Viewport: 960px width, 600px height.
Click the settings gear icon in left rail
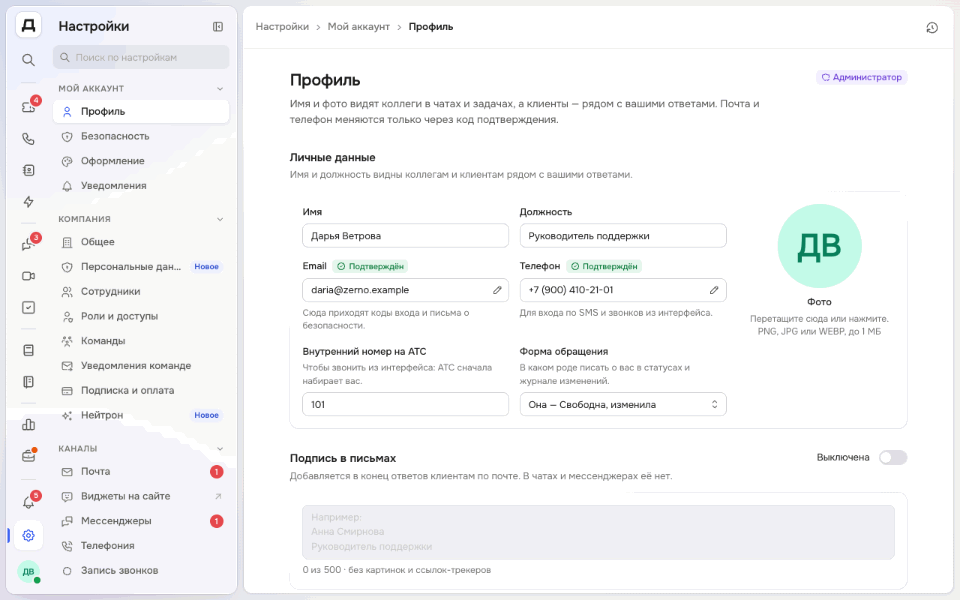click(28, 536)
